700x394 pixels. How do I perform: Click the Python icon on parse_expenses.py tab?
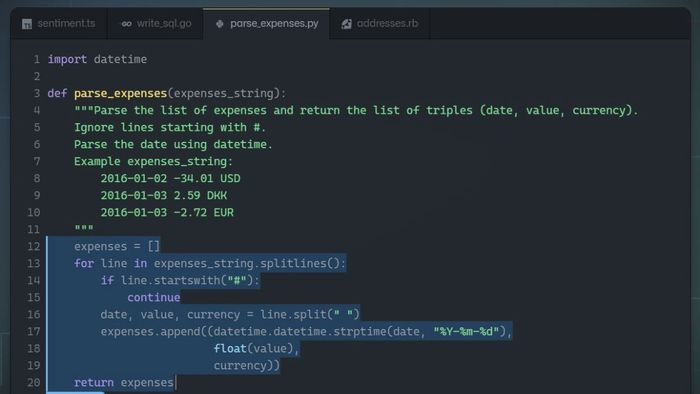tap(220, 24)
